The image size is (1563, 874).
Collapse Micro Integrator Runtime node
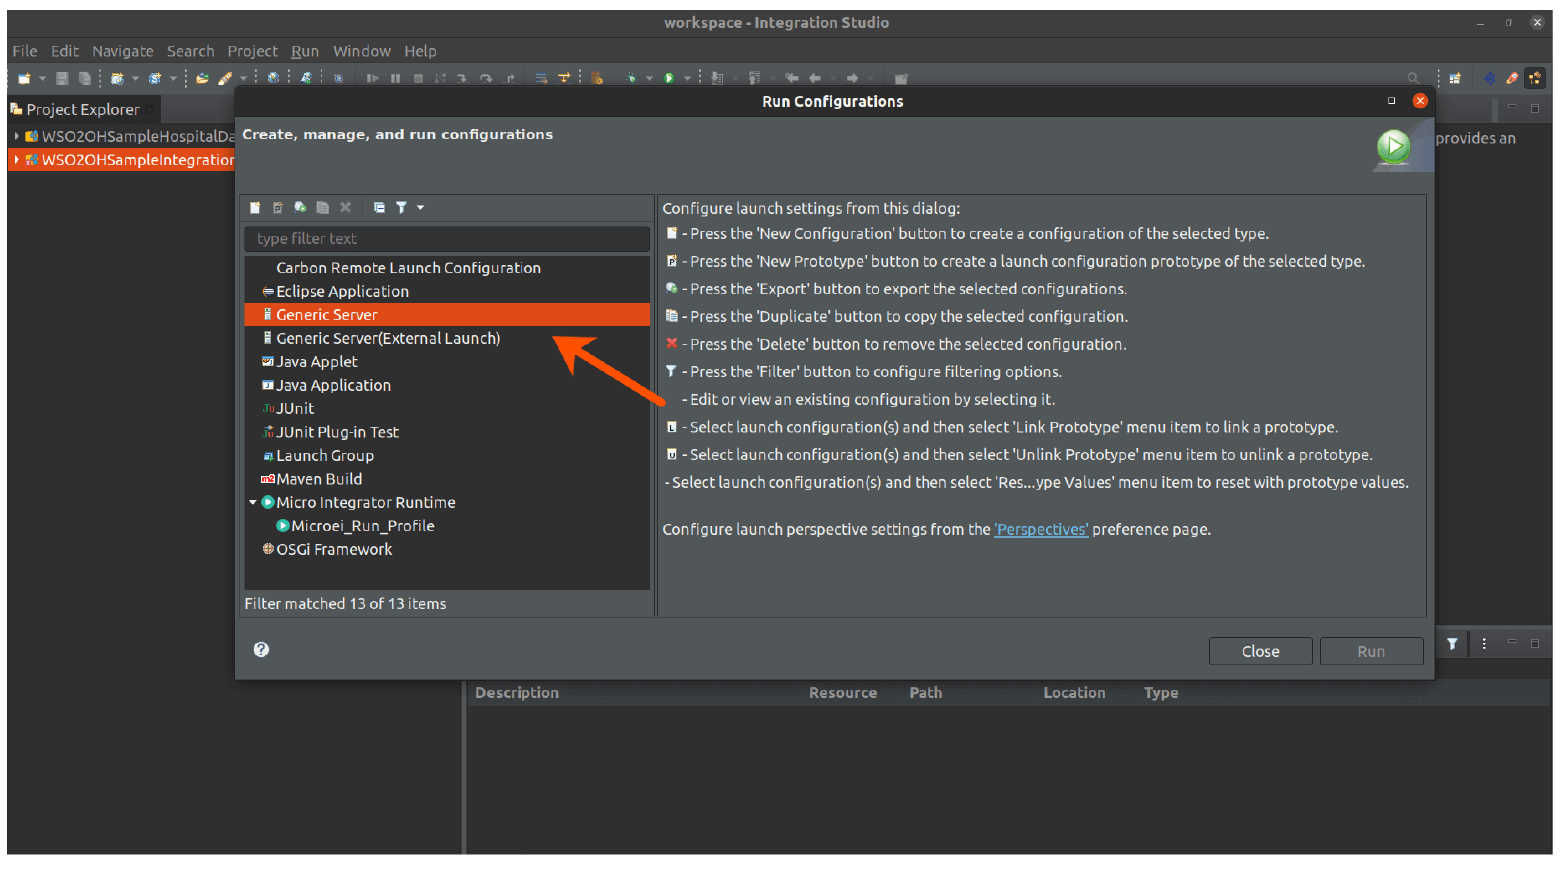(253, 503)
